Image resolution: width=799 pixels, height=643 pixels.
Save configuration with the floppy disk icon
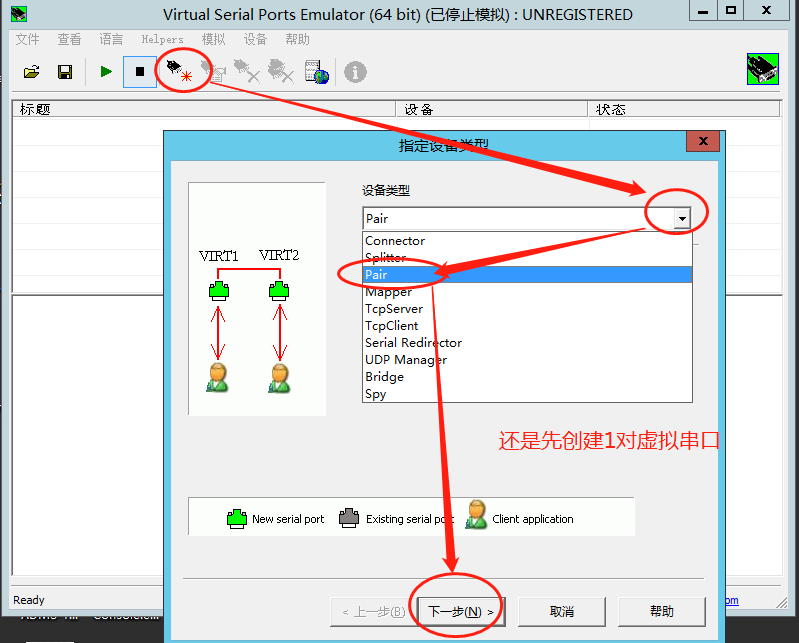pyautogui.click(x=65, y=72)
